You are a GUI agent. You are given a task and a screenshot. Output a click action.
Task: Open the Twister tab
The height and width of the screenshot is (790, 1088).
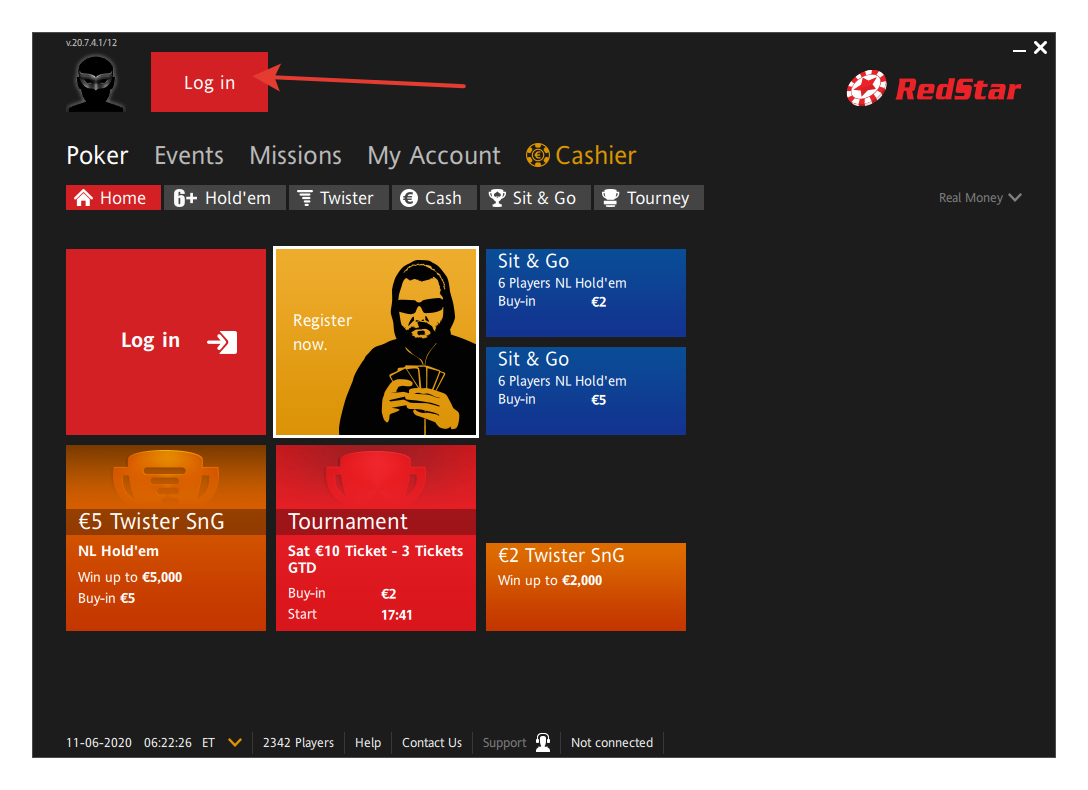click(338, 198)
